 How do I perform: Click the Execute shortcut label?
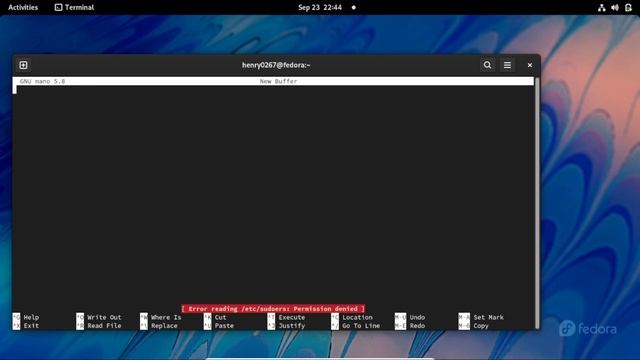[292, 317]
